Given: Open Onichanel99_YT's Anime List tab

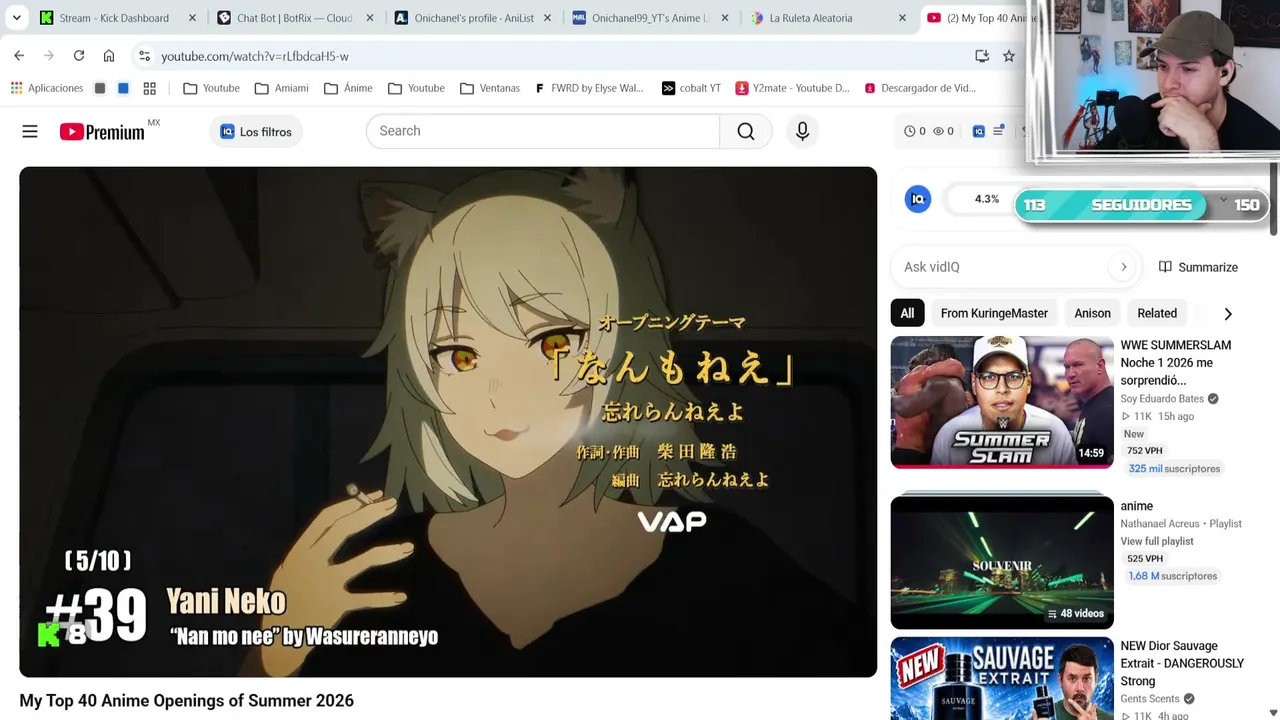Looking at the screenshot, I should 650,18.
